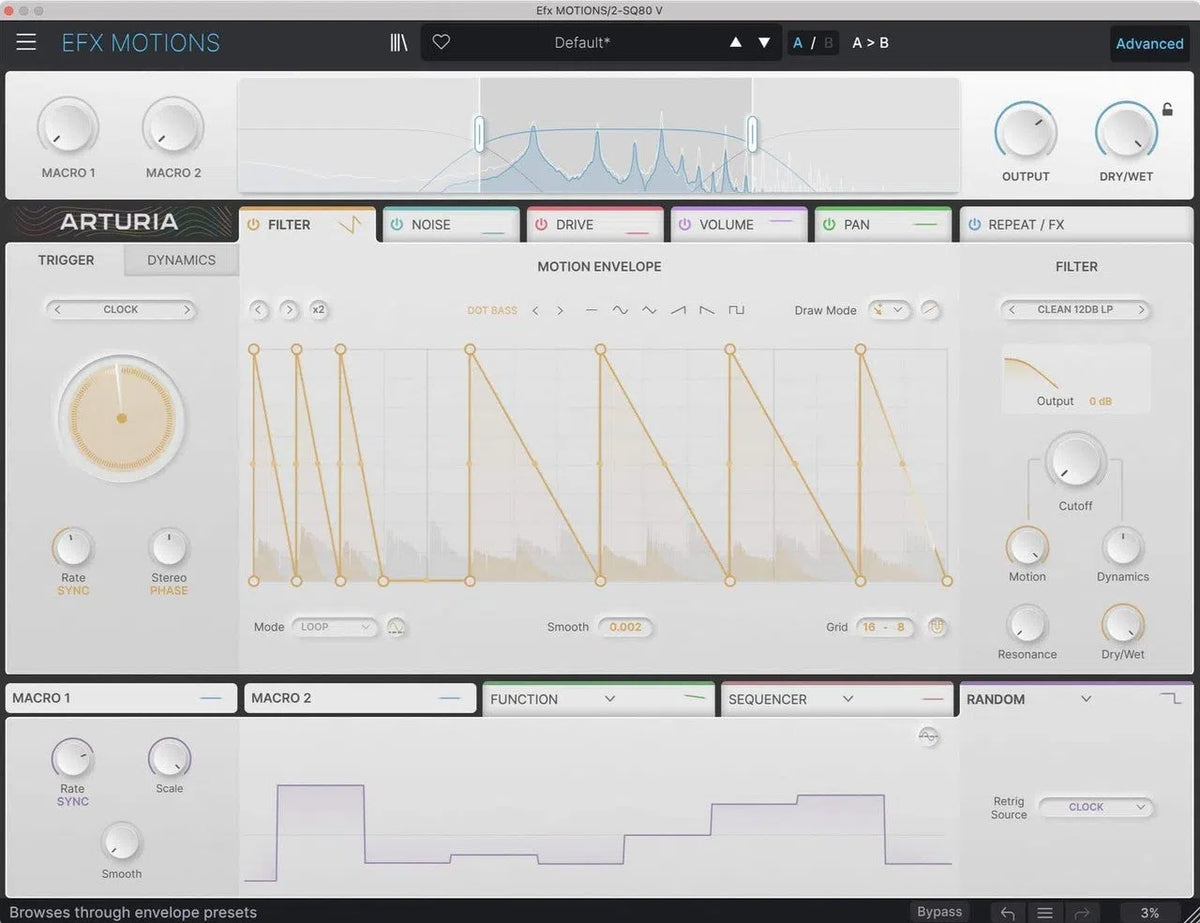Screen dimensions: 1200x923
Task: Open the envelope Mode dropdown showing LOOP
Action: (334, 627)
